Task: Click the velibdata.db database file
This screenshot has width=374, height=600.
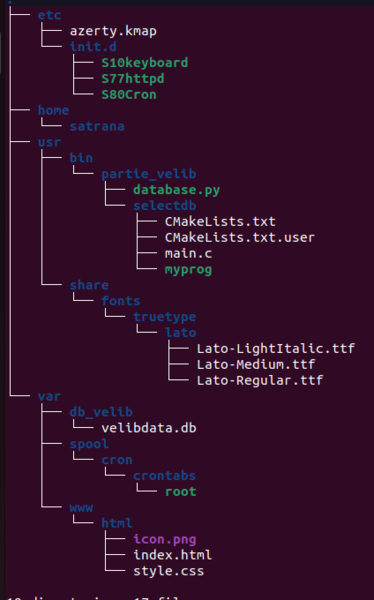Action: (x=149, y=428)
